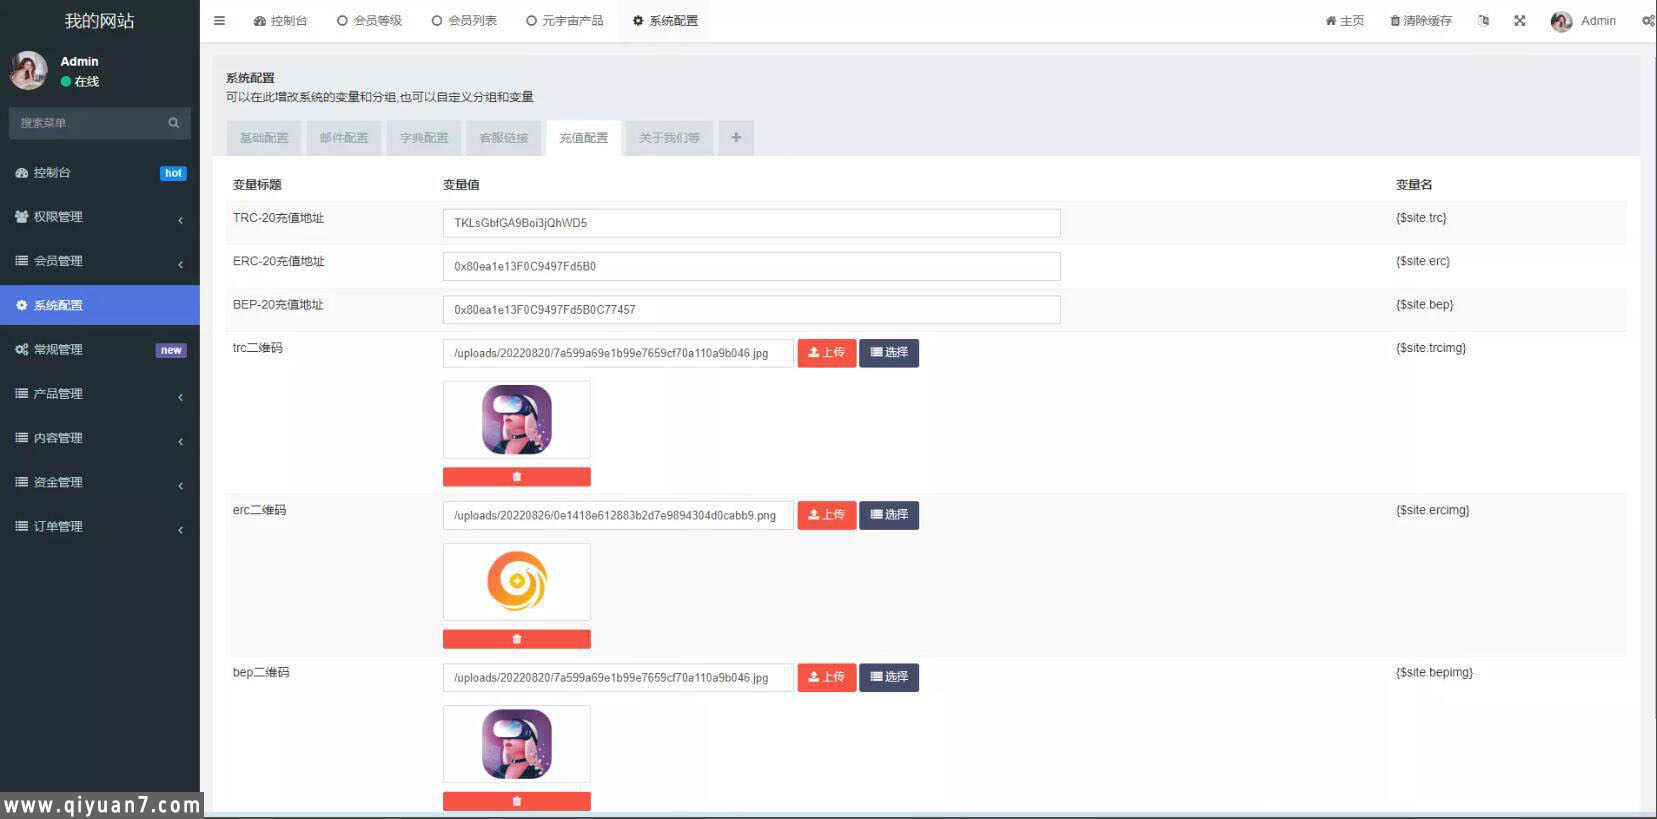Click the erc QR code thumbnail

tap(516, 582)
